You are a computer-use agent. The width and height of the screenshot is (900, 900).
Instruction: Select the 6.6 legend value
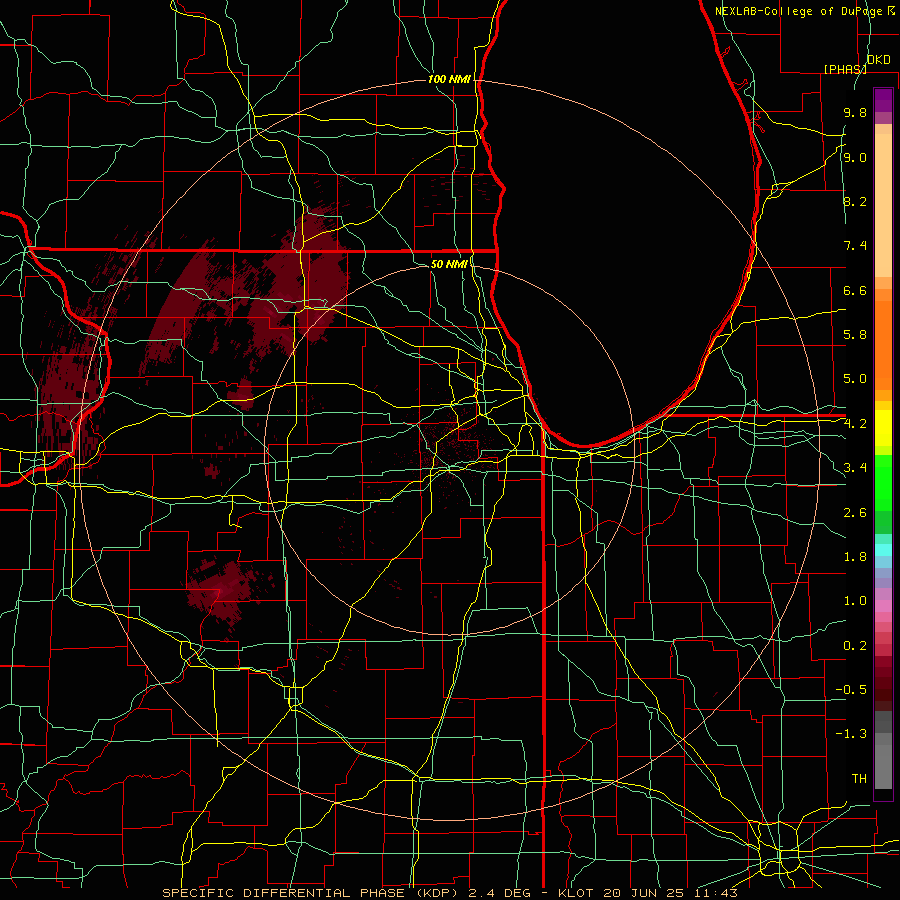tap(855, 290)
